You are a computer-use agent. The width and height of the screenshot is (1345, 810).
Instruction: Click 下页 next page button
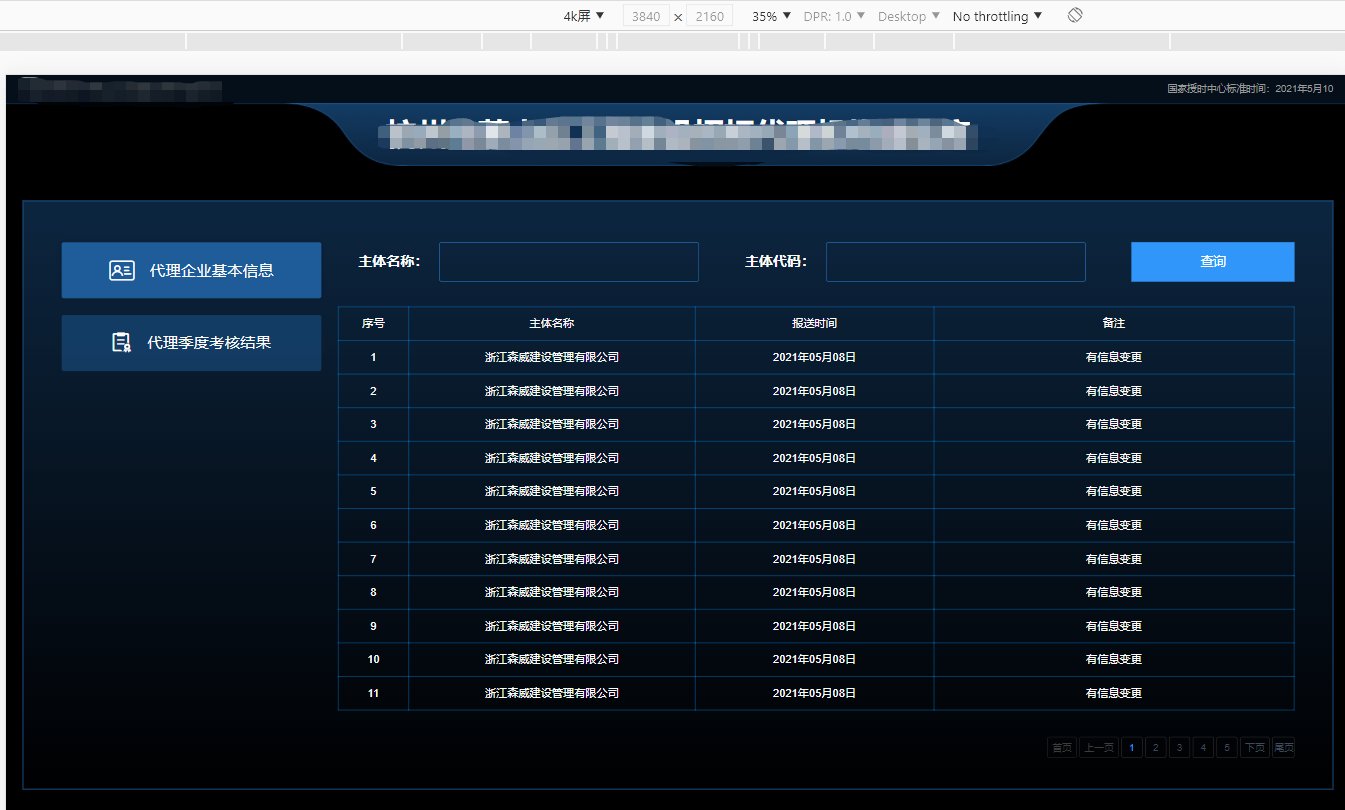(1255, 747)
